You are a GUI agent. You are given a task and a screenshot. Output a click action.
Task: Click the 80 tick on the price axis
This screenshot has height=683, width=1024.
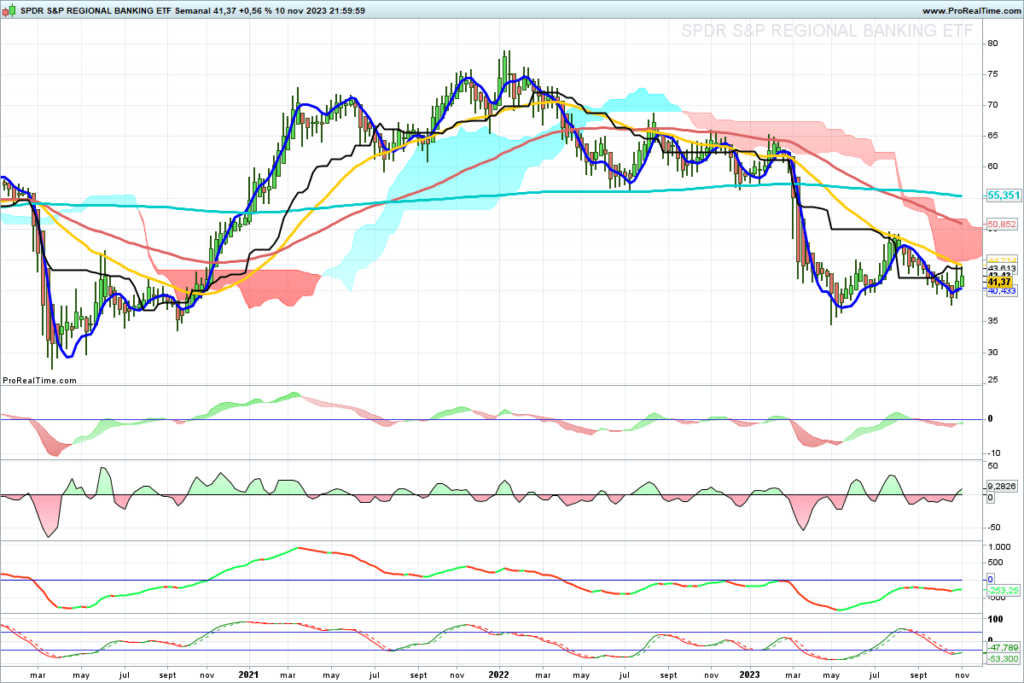click(x=993, y=43)
